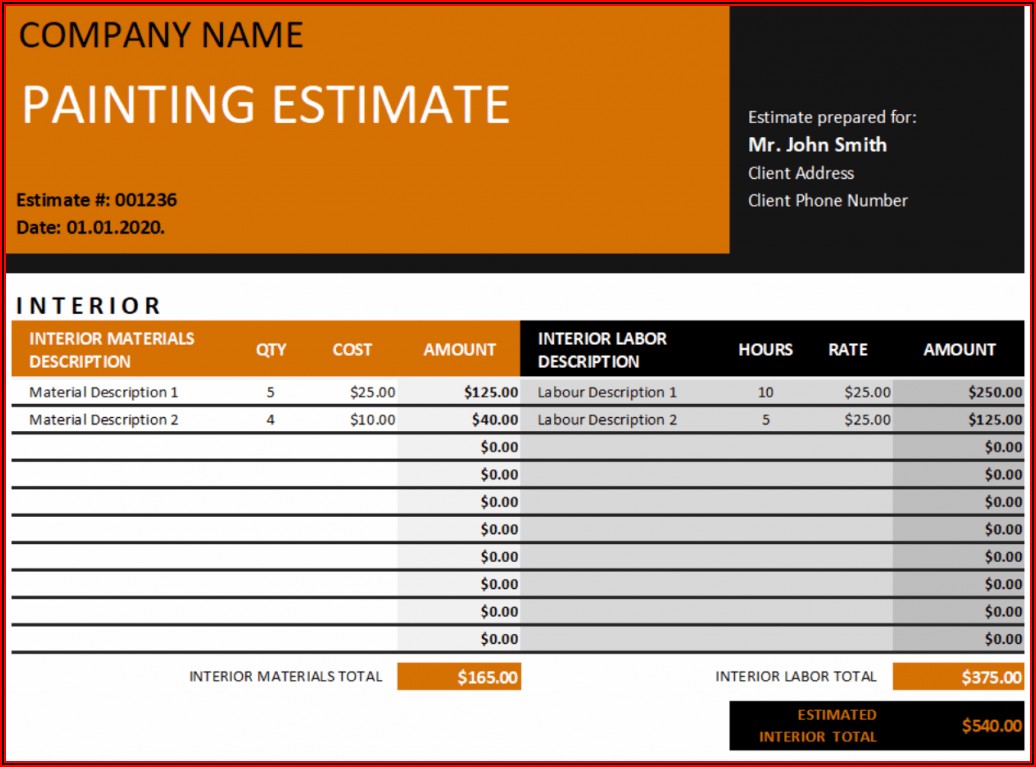The width and height of the screenshot is (1036, 767).
Task: Click the Client Phone Number line
Action: [827, 200]
